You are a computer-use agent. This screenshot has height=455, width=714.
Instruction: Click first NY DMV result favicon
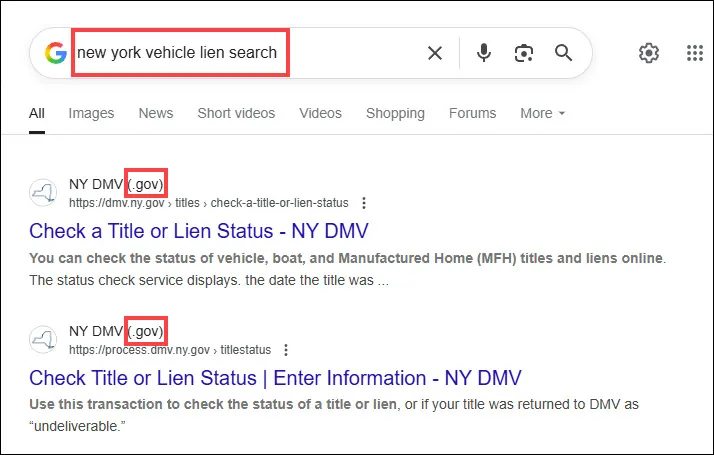[x=43, y=192]
